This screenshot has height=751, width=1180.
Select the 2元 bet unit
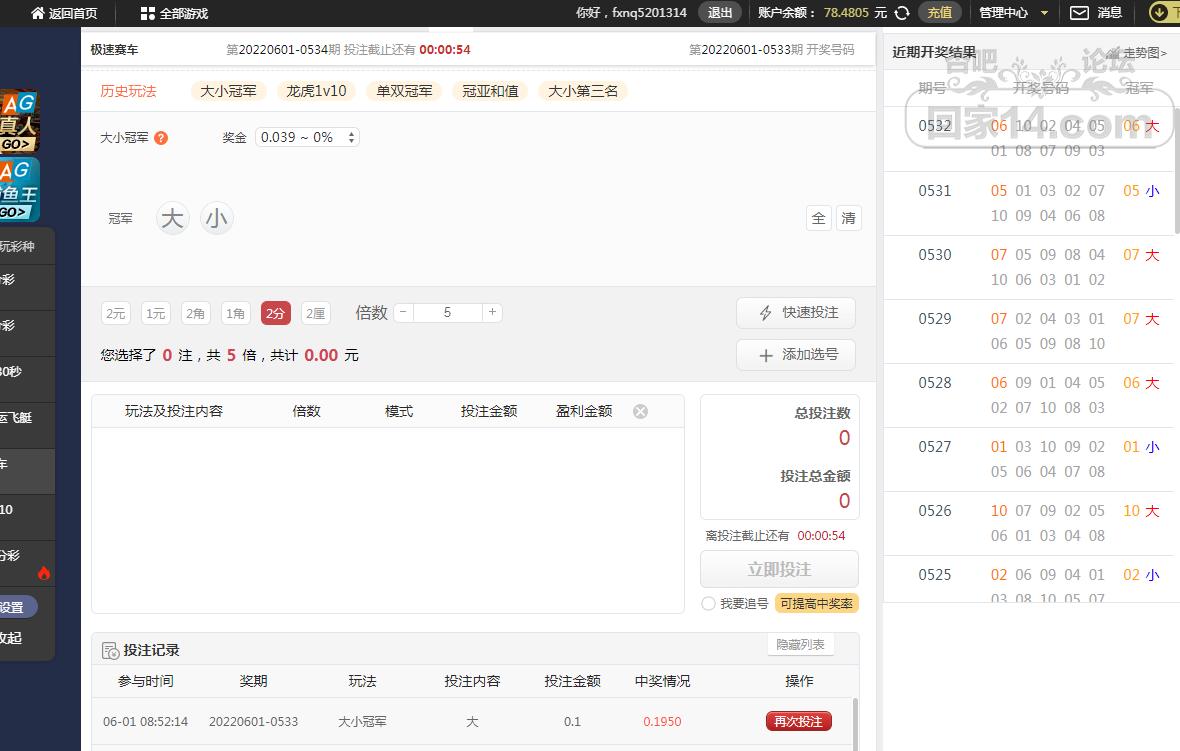click(116, 313)
